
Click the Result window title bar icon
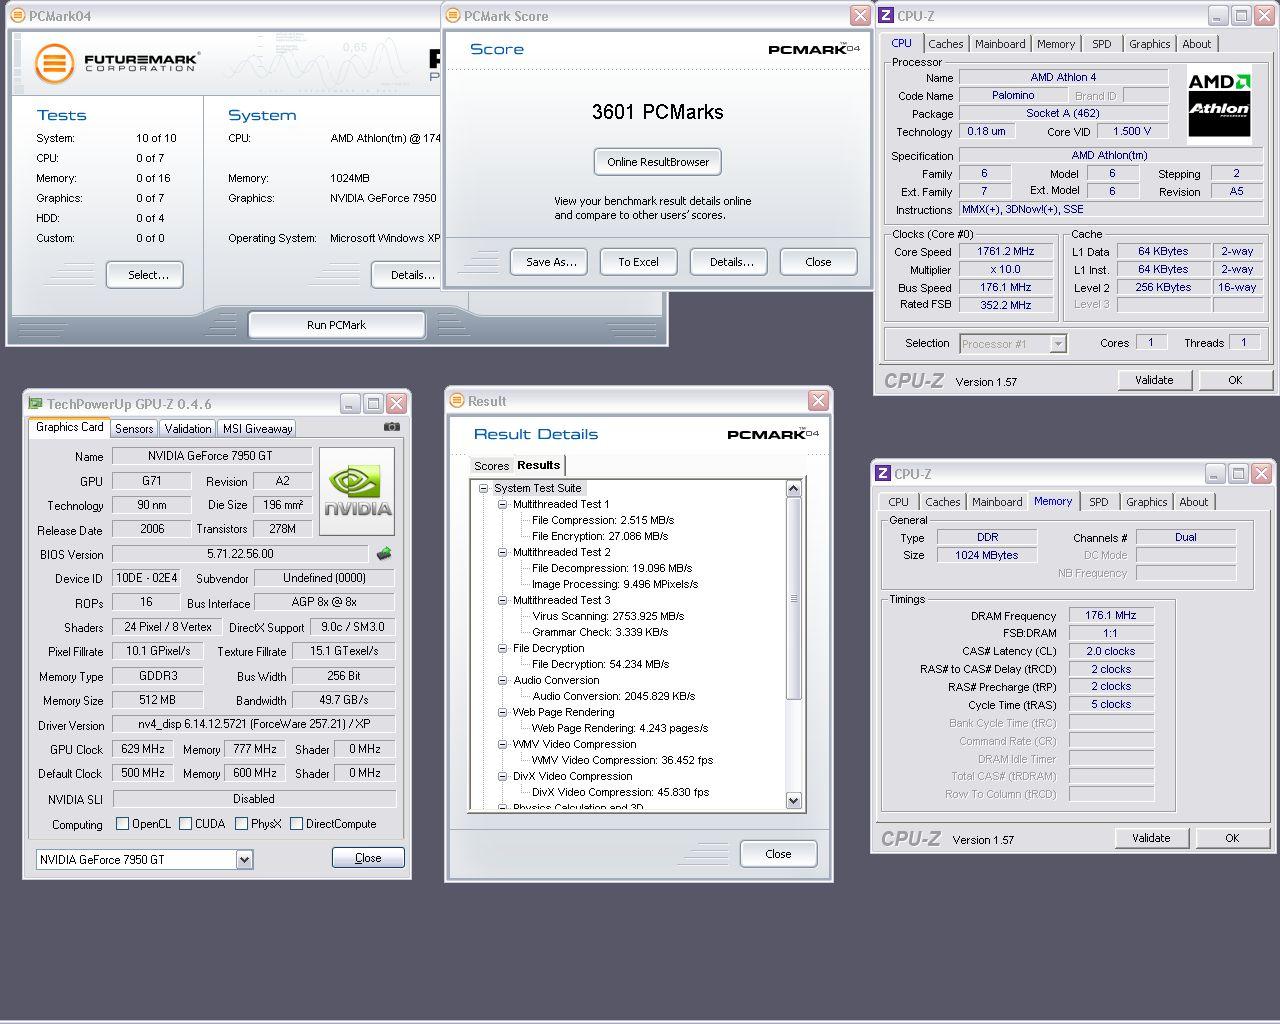(x=456, y=401)
